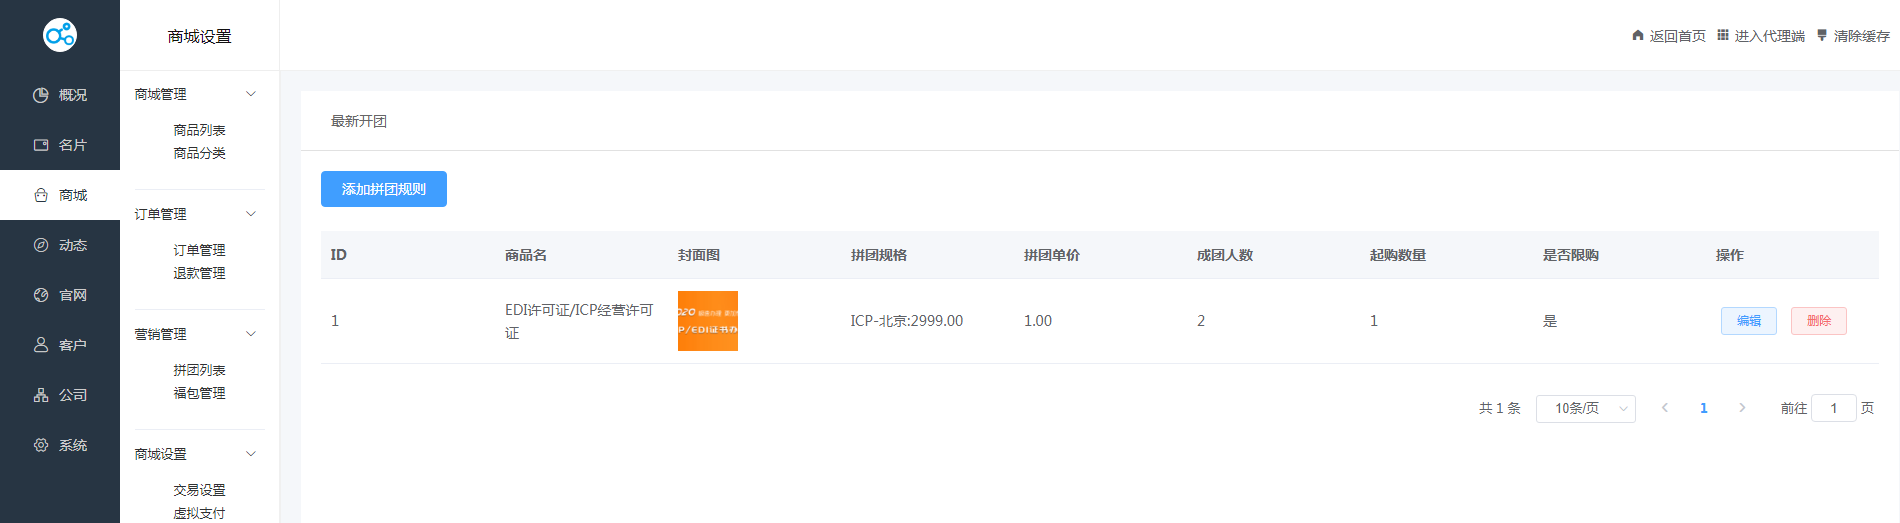Screen dimensions: 1900x523
Task: Click spec cell ICP-北京:2999.00
Action: 907,321
